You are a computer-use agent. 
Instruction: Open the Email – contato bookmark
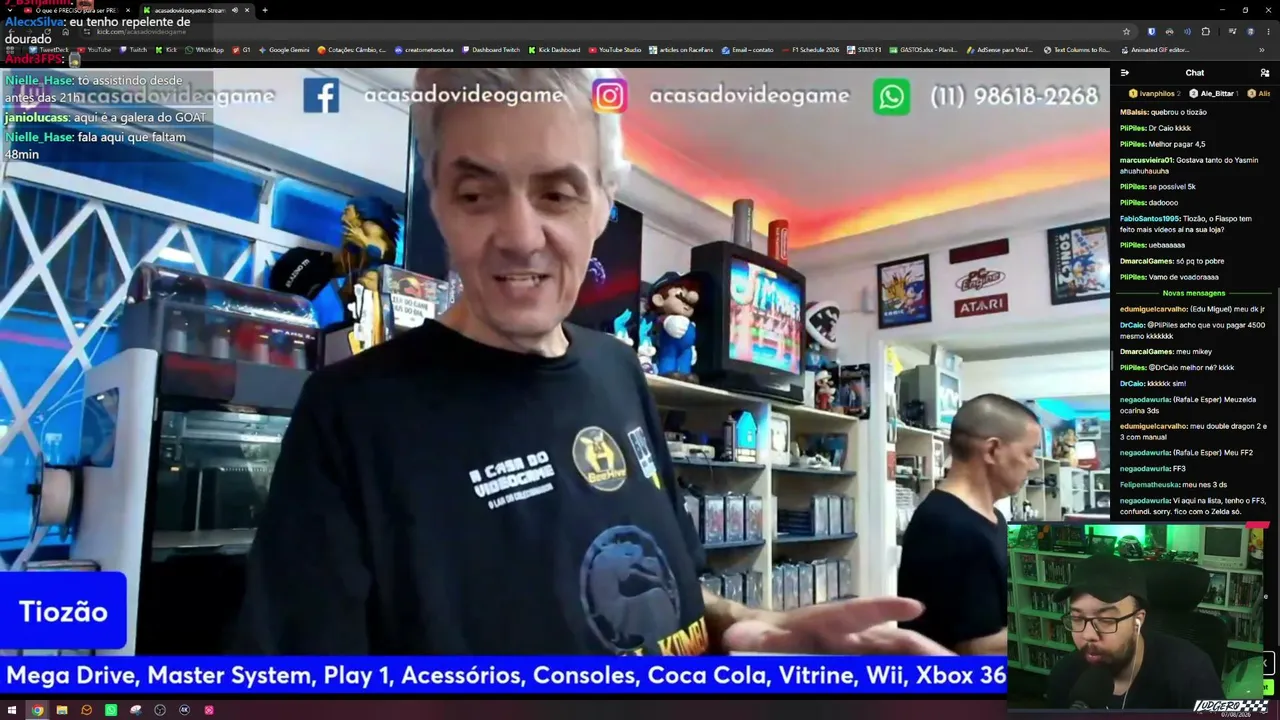point(748,49)
